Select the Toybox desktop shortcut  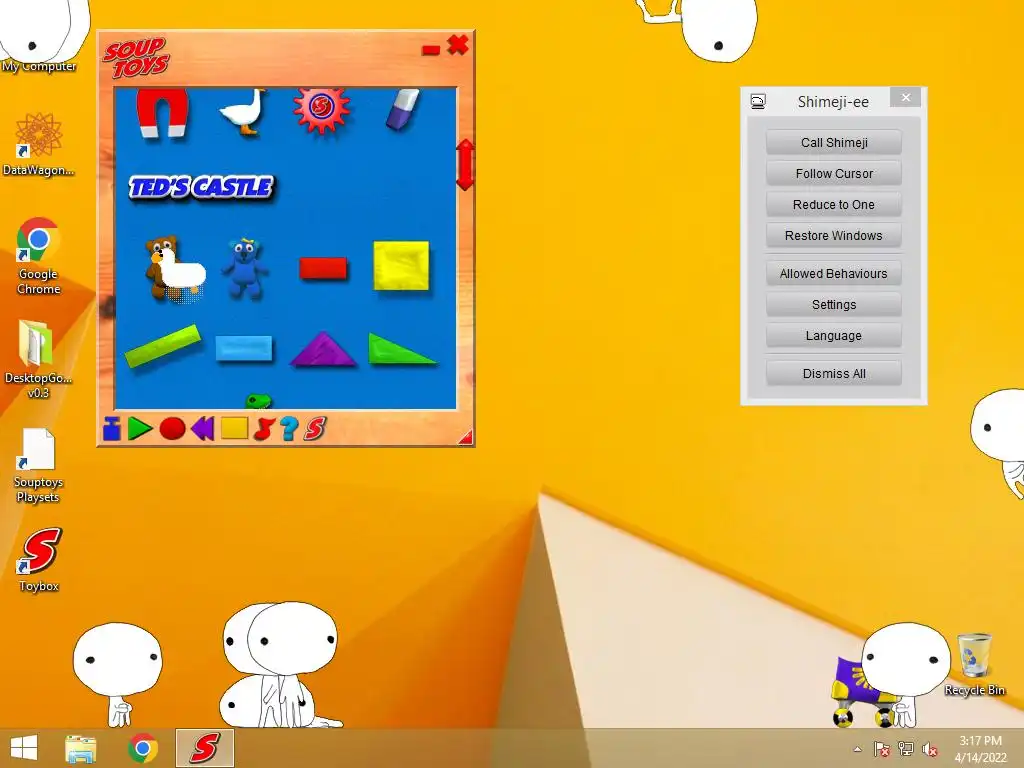[39, 560]
